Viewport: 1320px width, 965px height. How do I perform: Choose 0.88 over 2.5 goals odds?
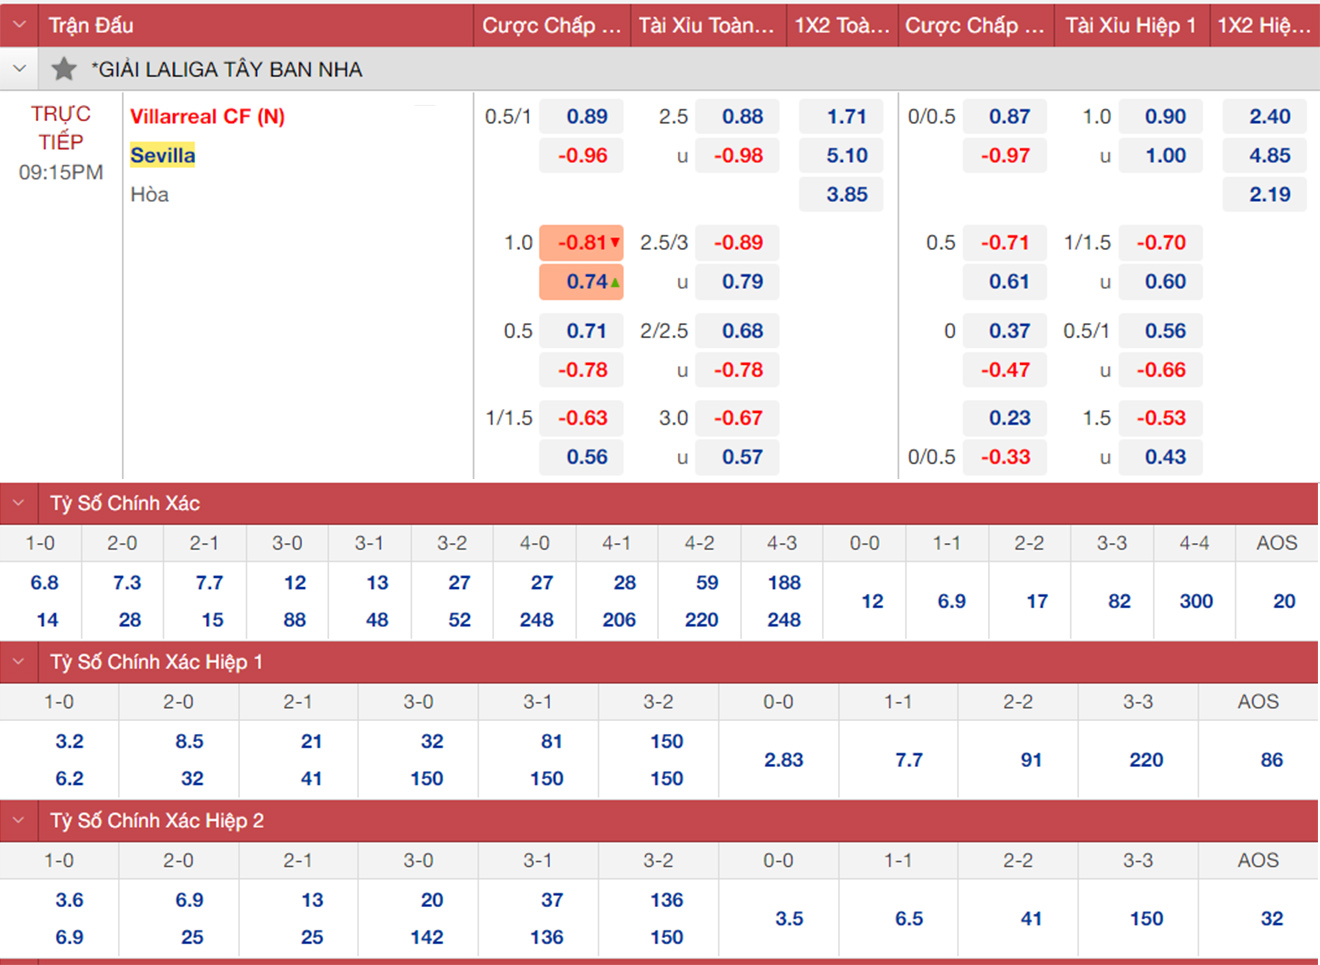pyautogui.click(x=741, y=116)
